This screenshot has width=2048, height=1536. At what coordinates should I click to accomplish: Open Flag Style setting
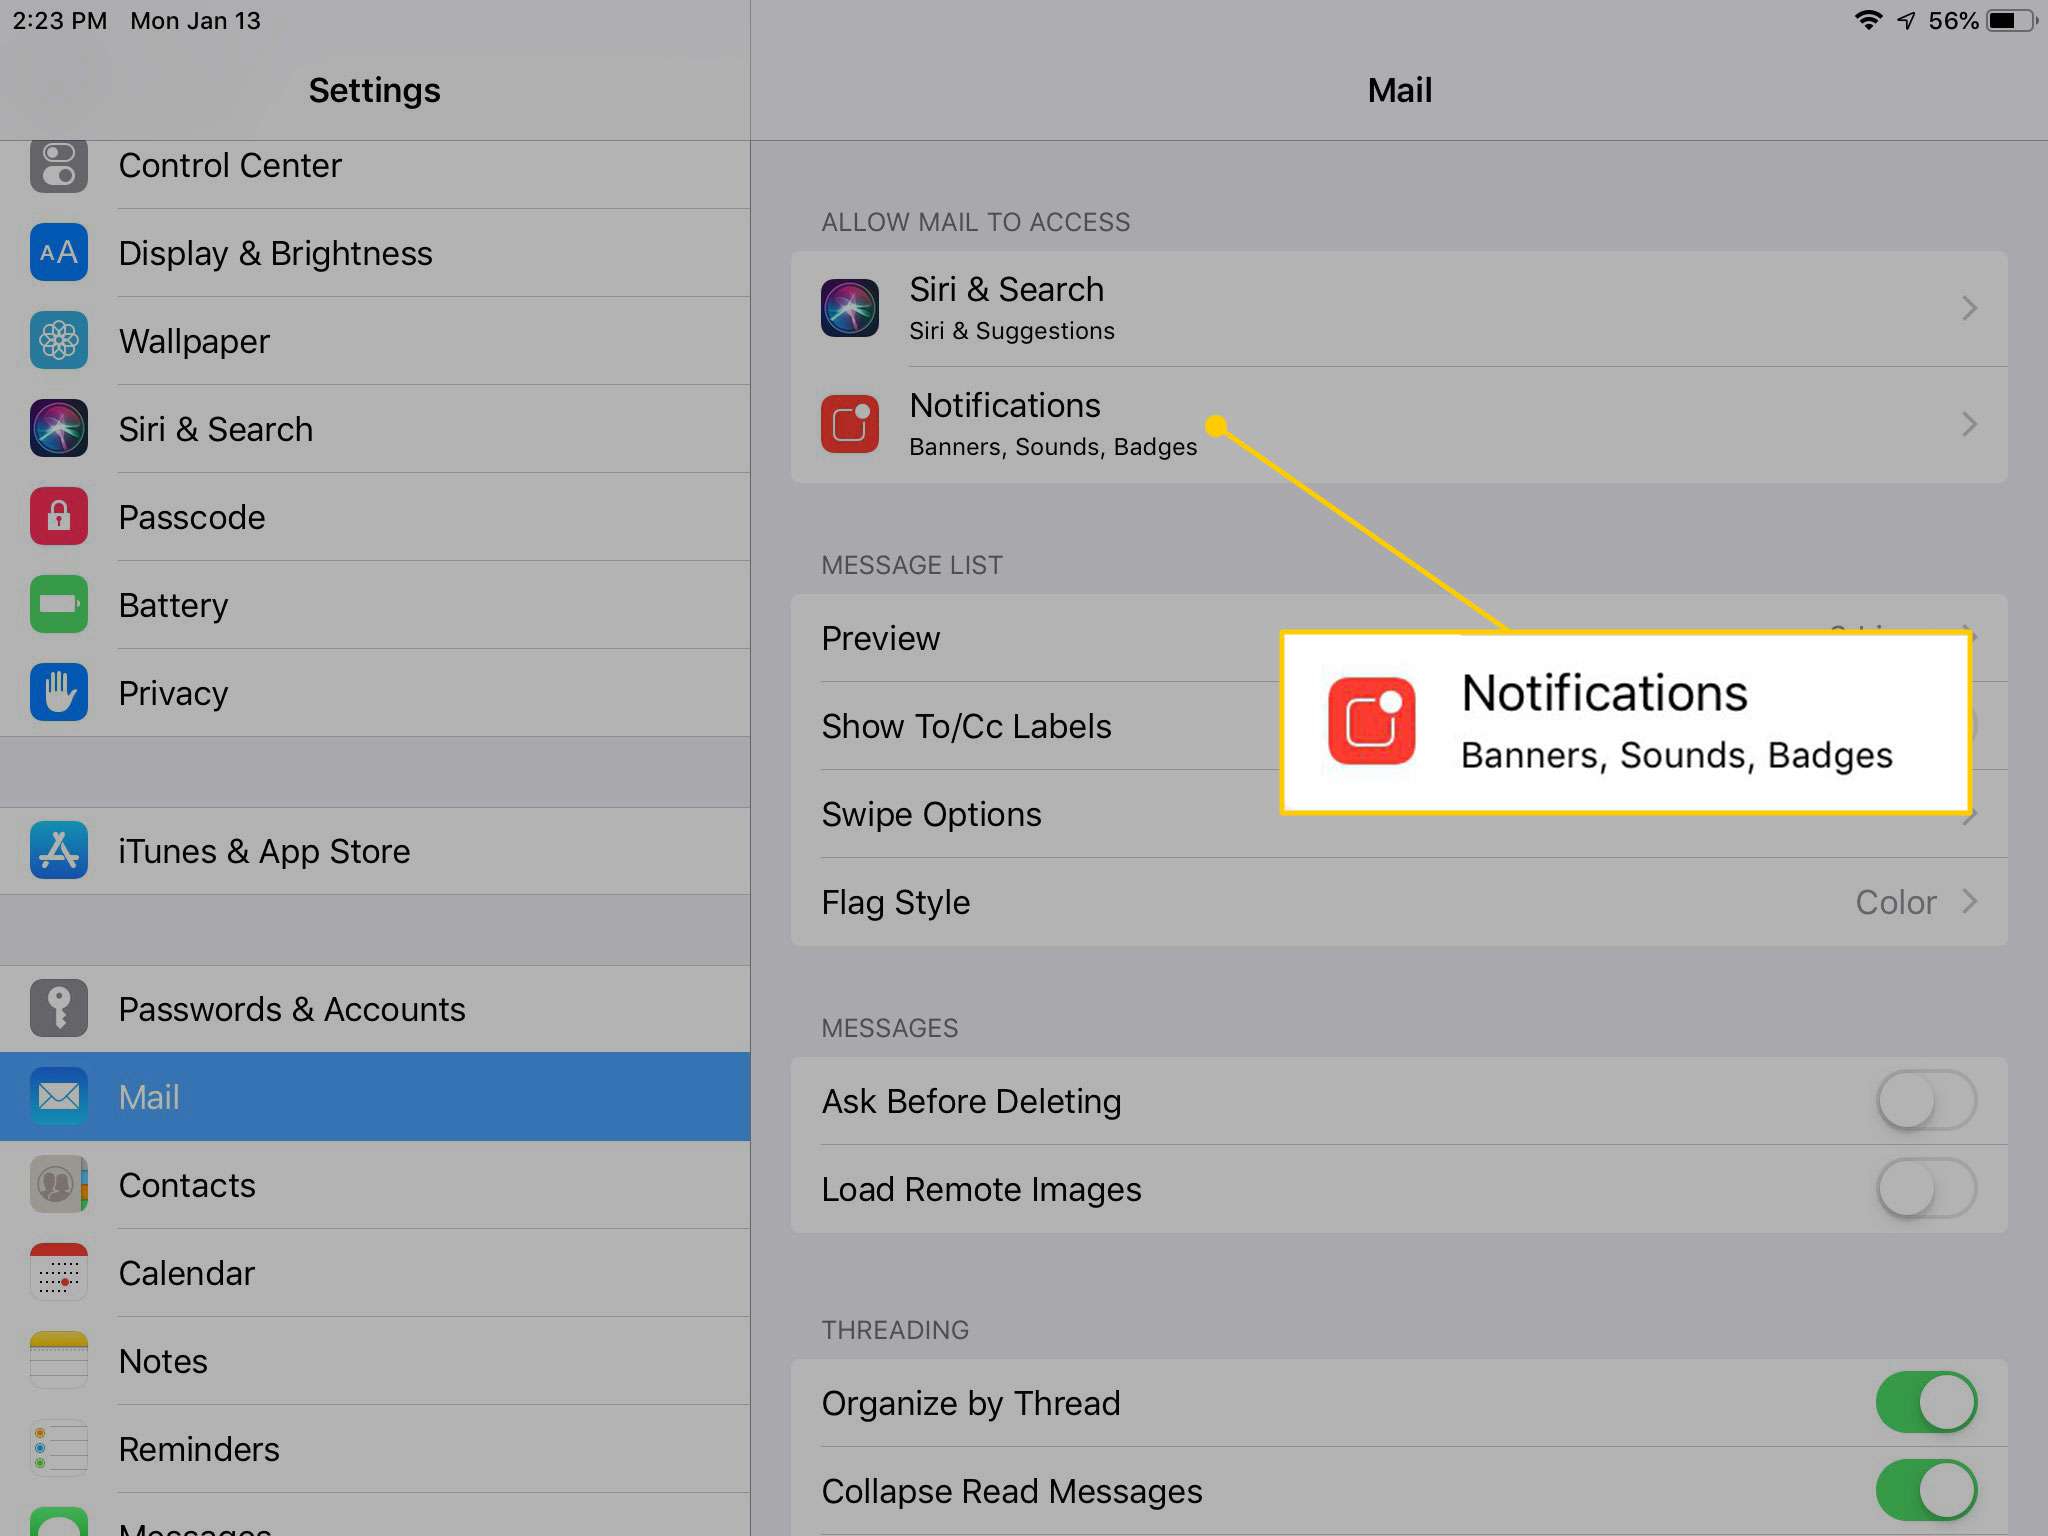[x=1399, y=902]
